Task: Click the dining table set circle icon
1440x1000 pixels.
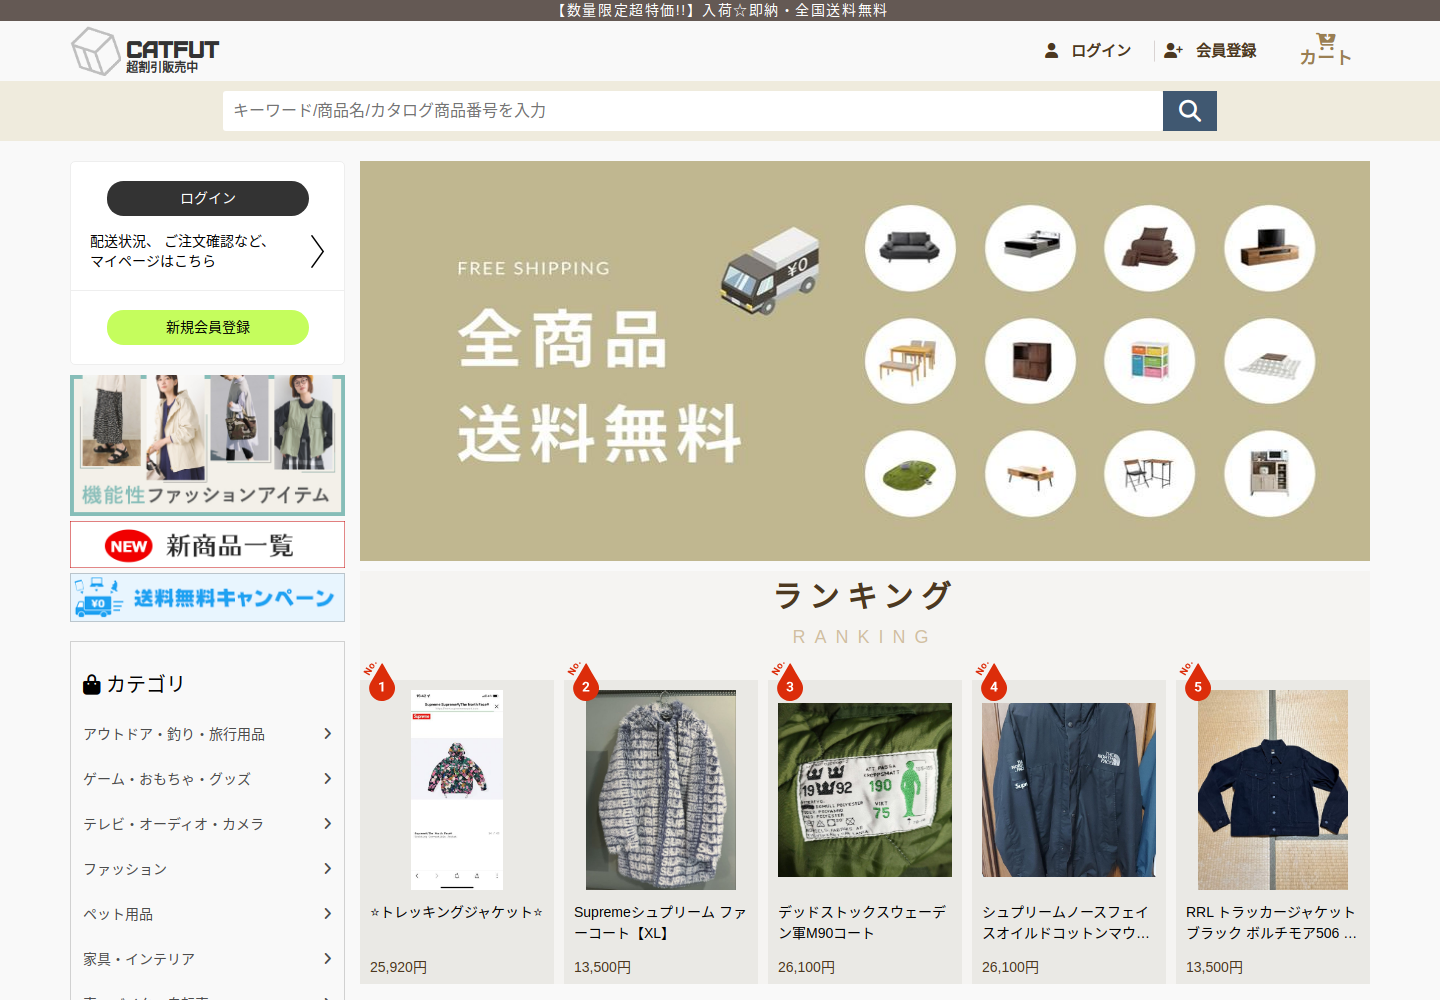Action: point(910,361)
